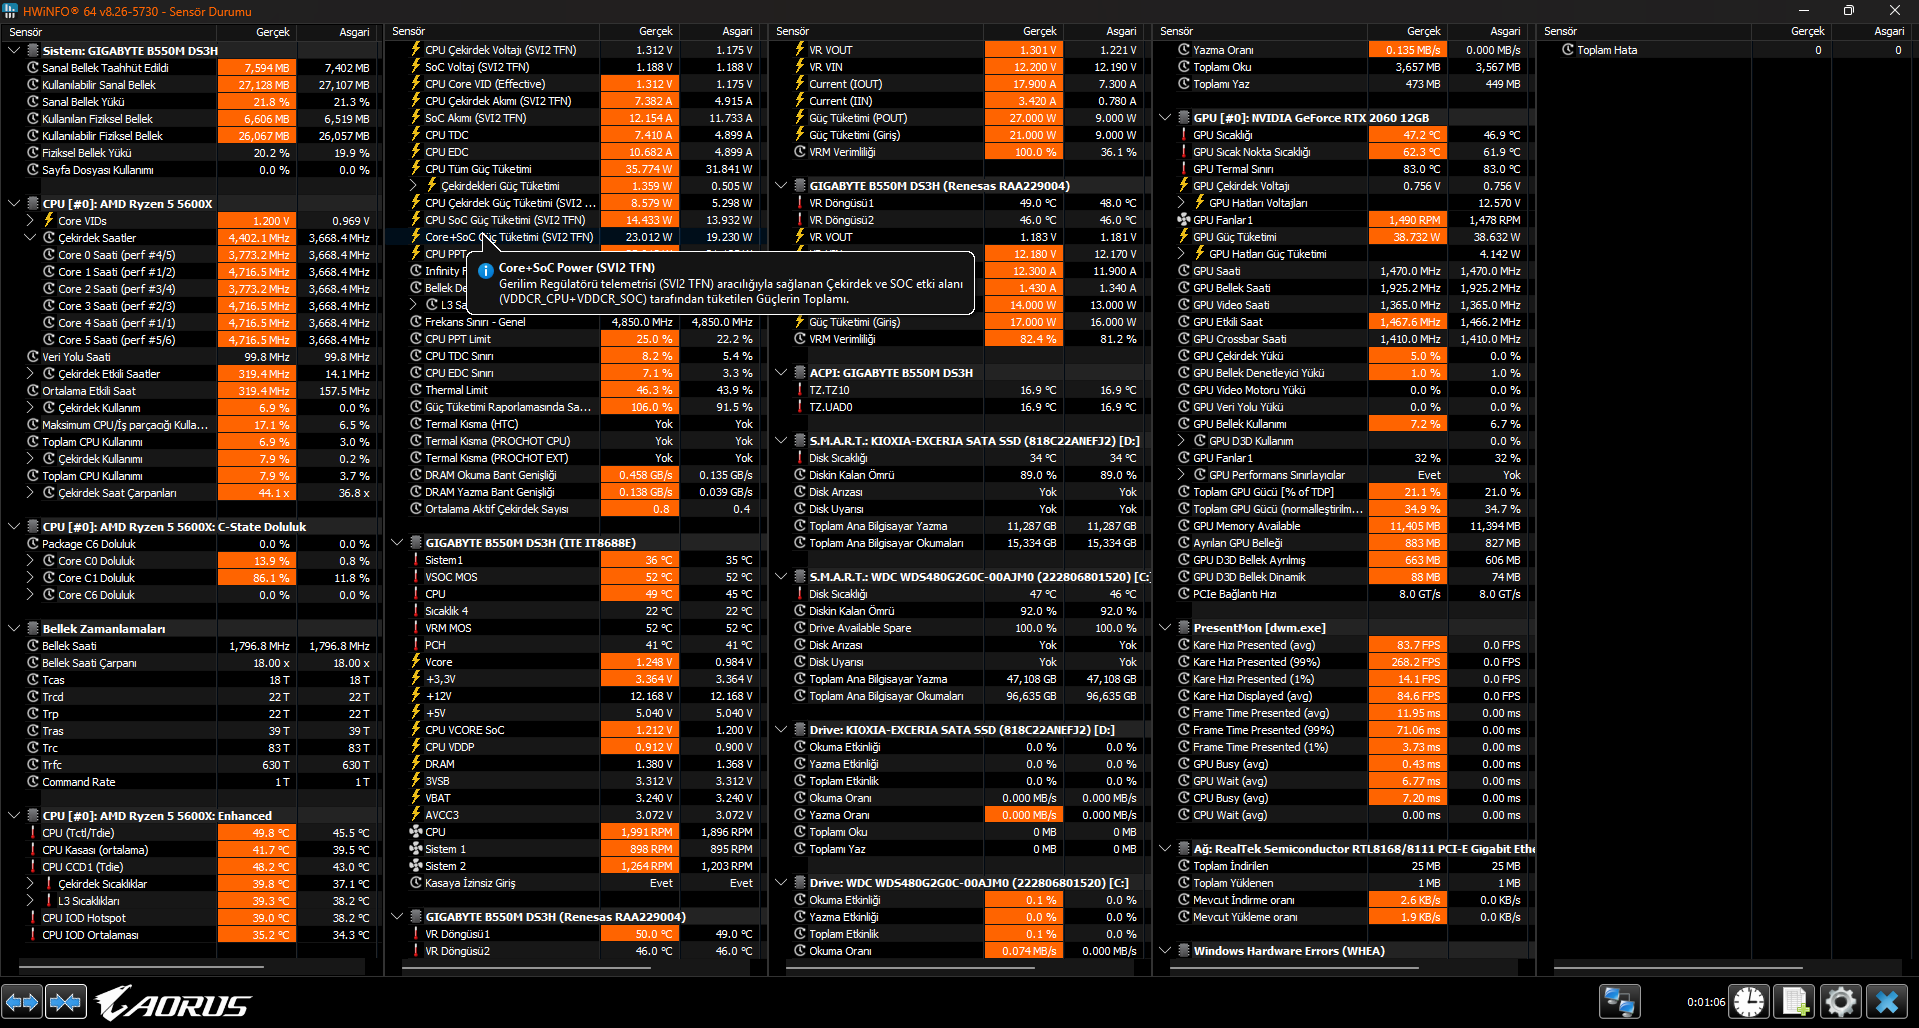Image resolution: width=1919 pixels, height=1028 pixels.
Task: Open the remote network monitoring icon
Action: pyautogui.click(x=1619, y=1001)
